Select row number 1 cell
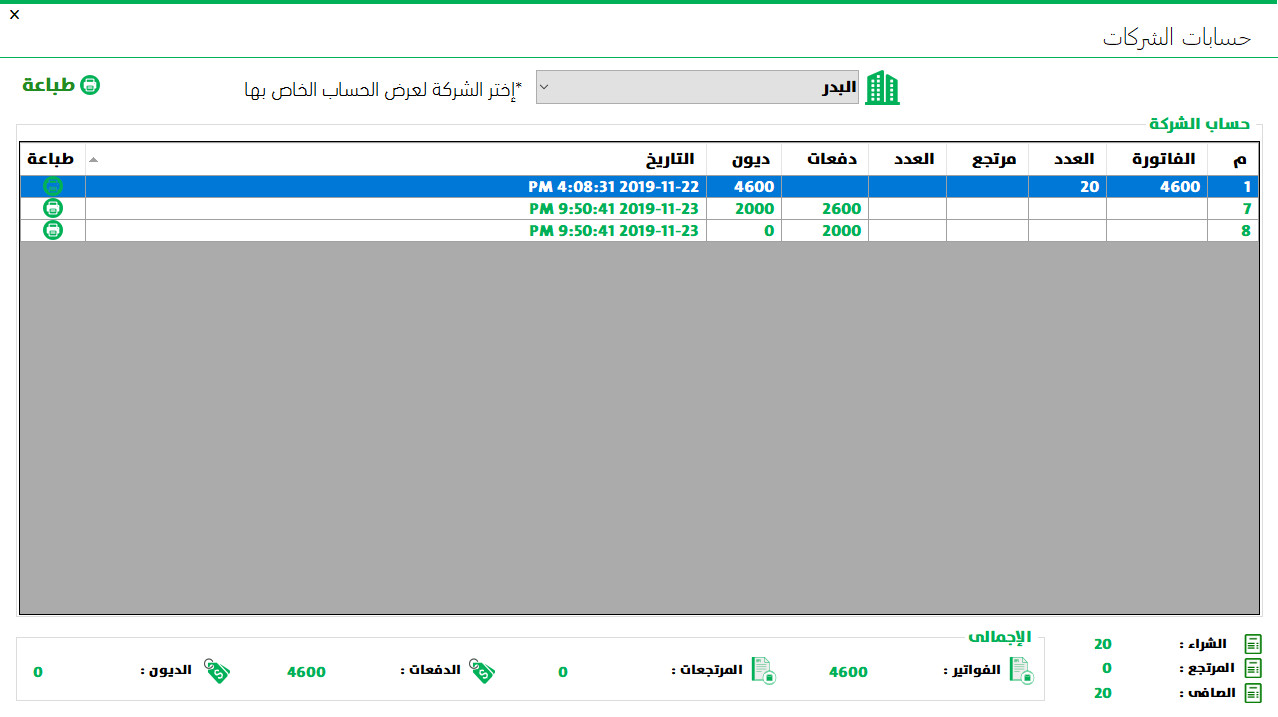Screen dimensions: 1278x717 (1233, 187)
